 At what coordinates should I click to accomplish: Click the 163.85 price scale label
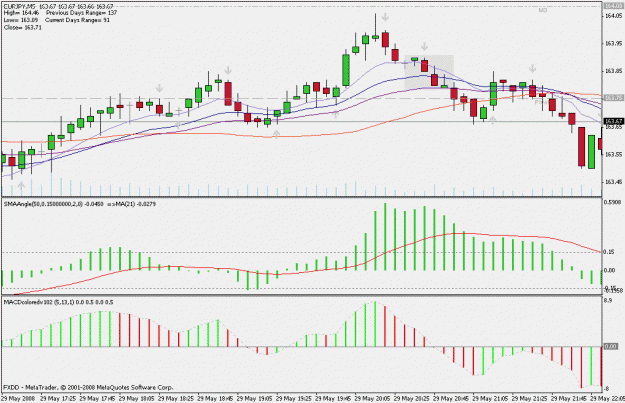pos(613,71)
